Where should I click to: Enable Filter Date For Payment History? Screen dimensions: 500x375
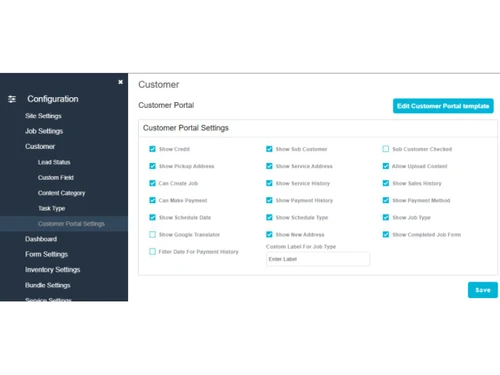(152, 252)
